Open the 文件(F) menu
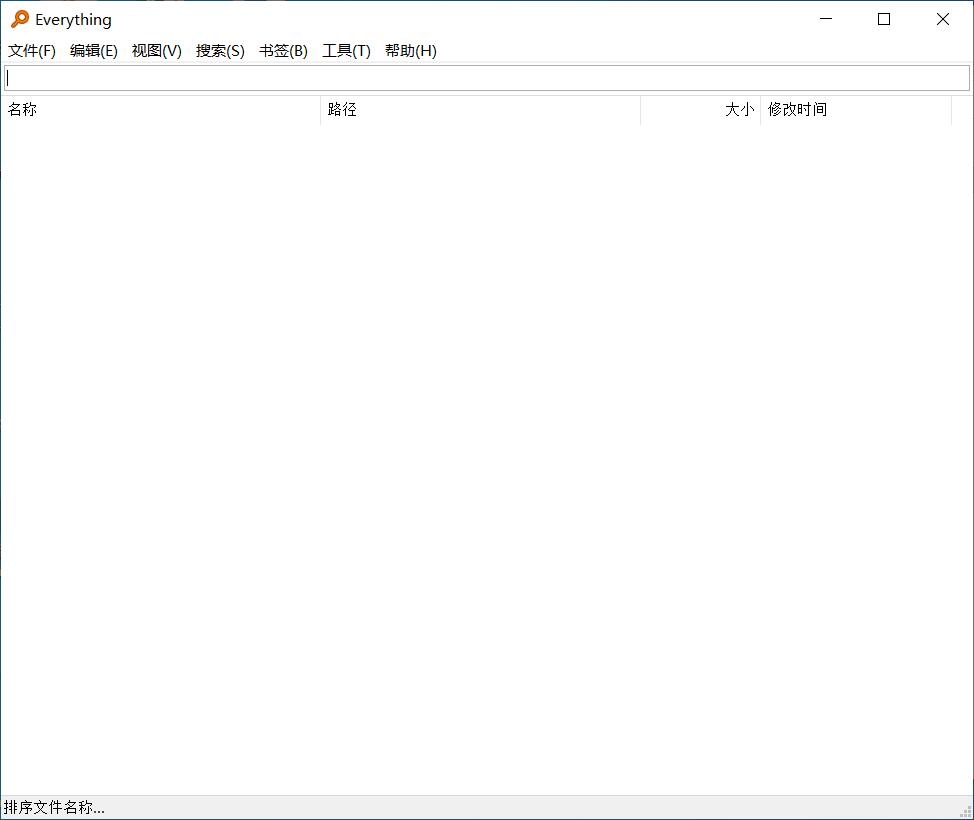The width and height of the screenshot is (974, 820). coord(32,51)
